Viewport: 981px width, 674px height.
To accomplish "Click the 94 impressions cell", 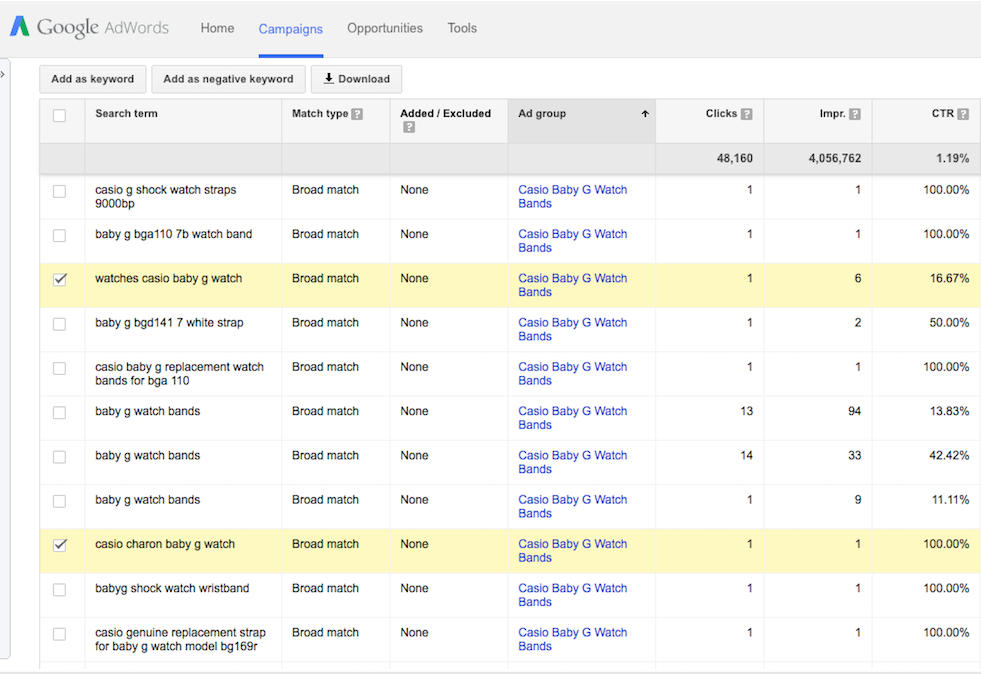I will point(855,411).
